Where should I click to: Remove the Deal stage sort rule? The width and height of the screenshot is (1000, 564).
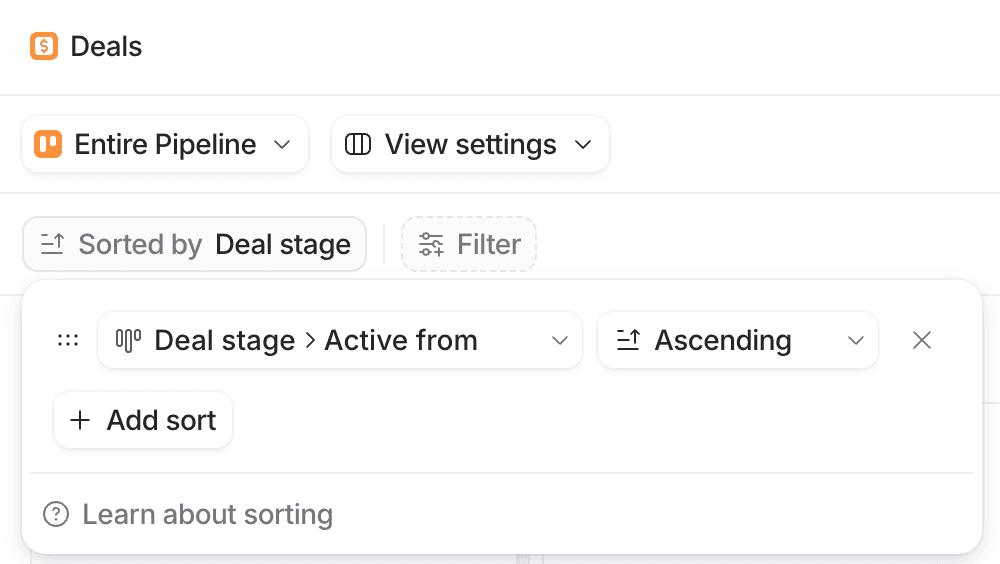tap(922, 340)
